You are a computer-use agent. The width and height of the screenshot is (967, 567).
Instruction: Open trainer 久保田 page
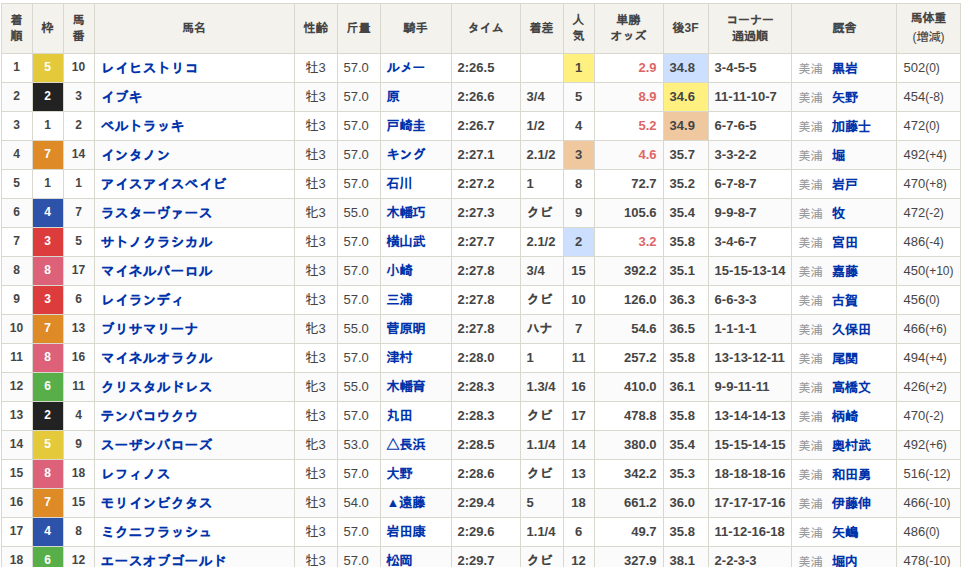(851, 329)
